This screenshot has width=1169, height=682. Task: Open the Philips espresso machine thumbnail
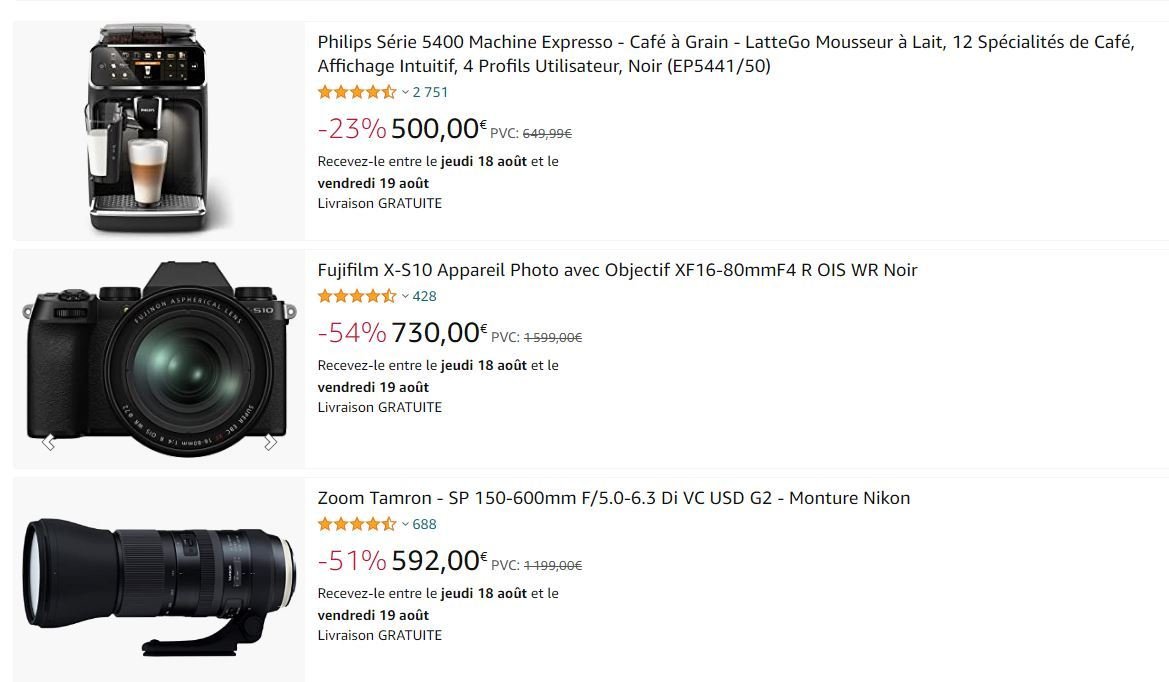tap(148, 128)
